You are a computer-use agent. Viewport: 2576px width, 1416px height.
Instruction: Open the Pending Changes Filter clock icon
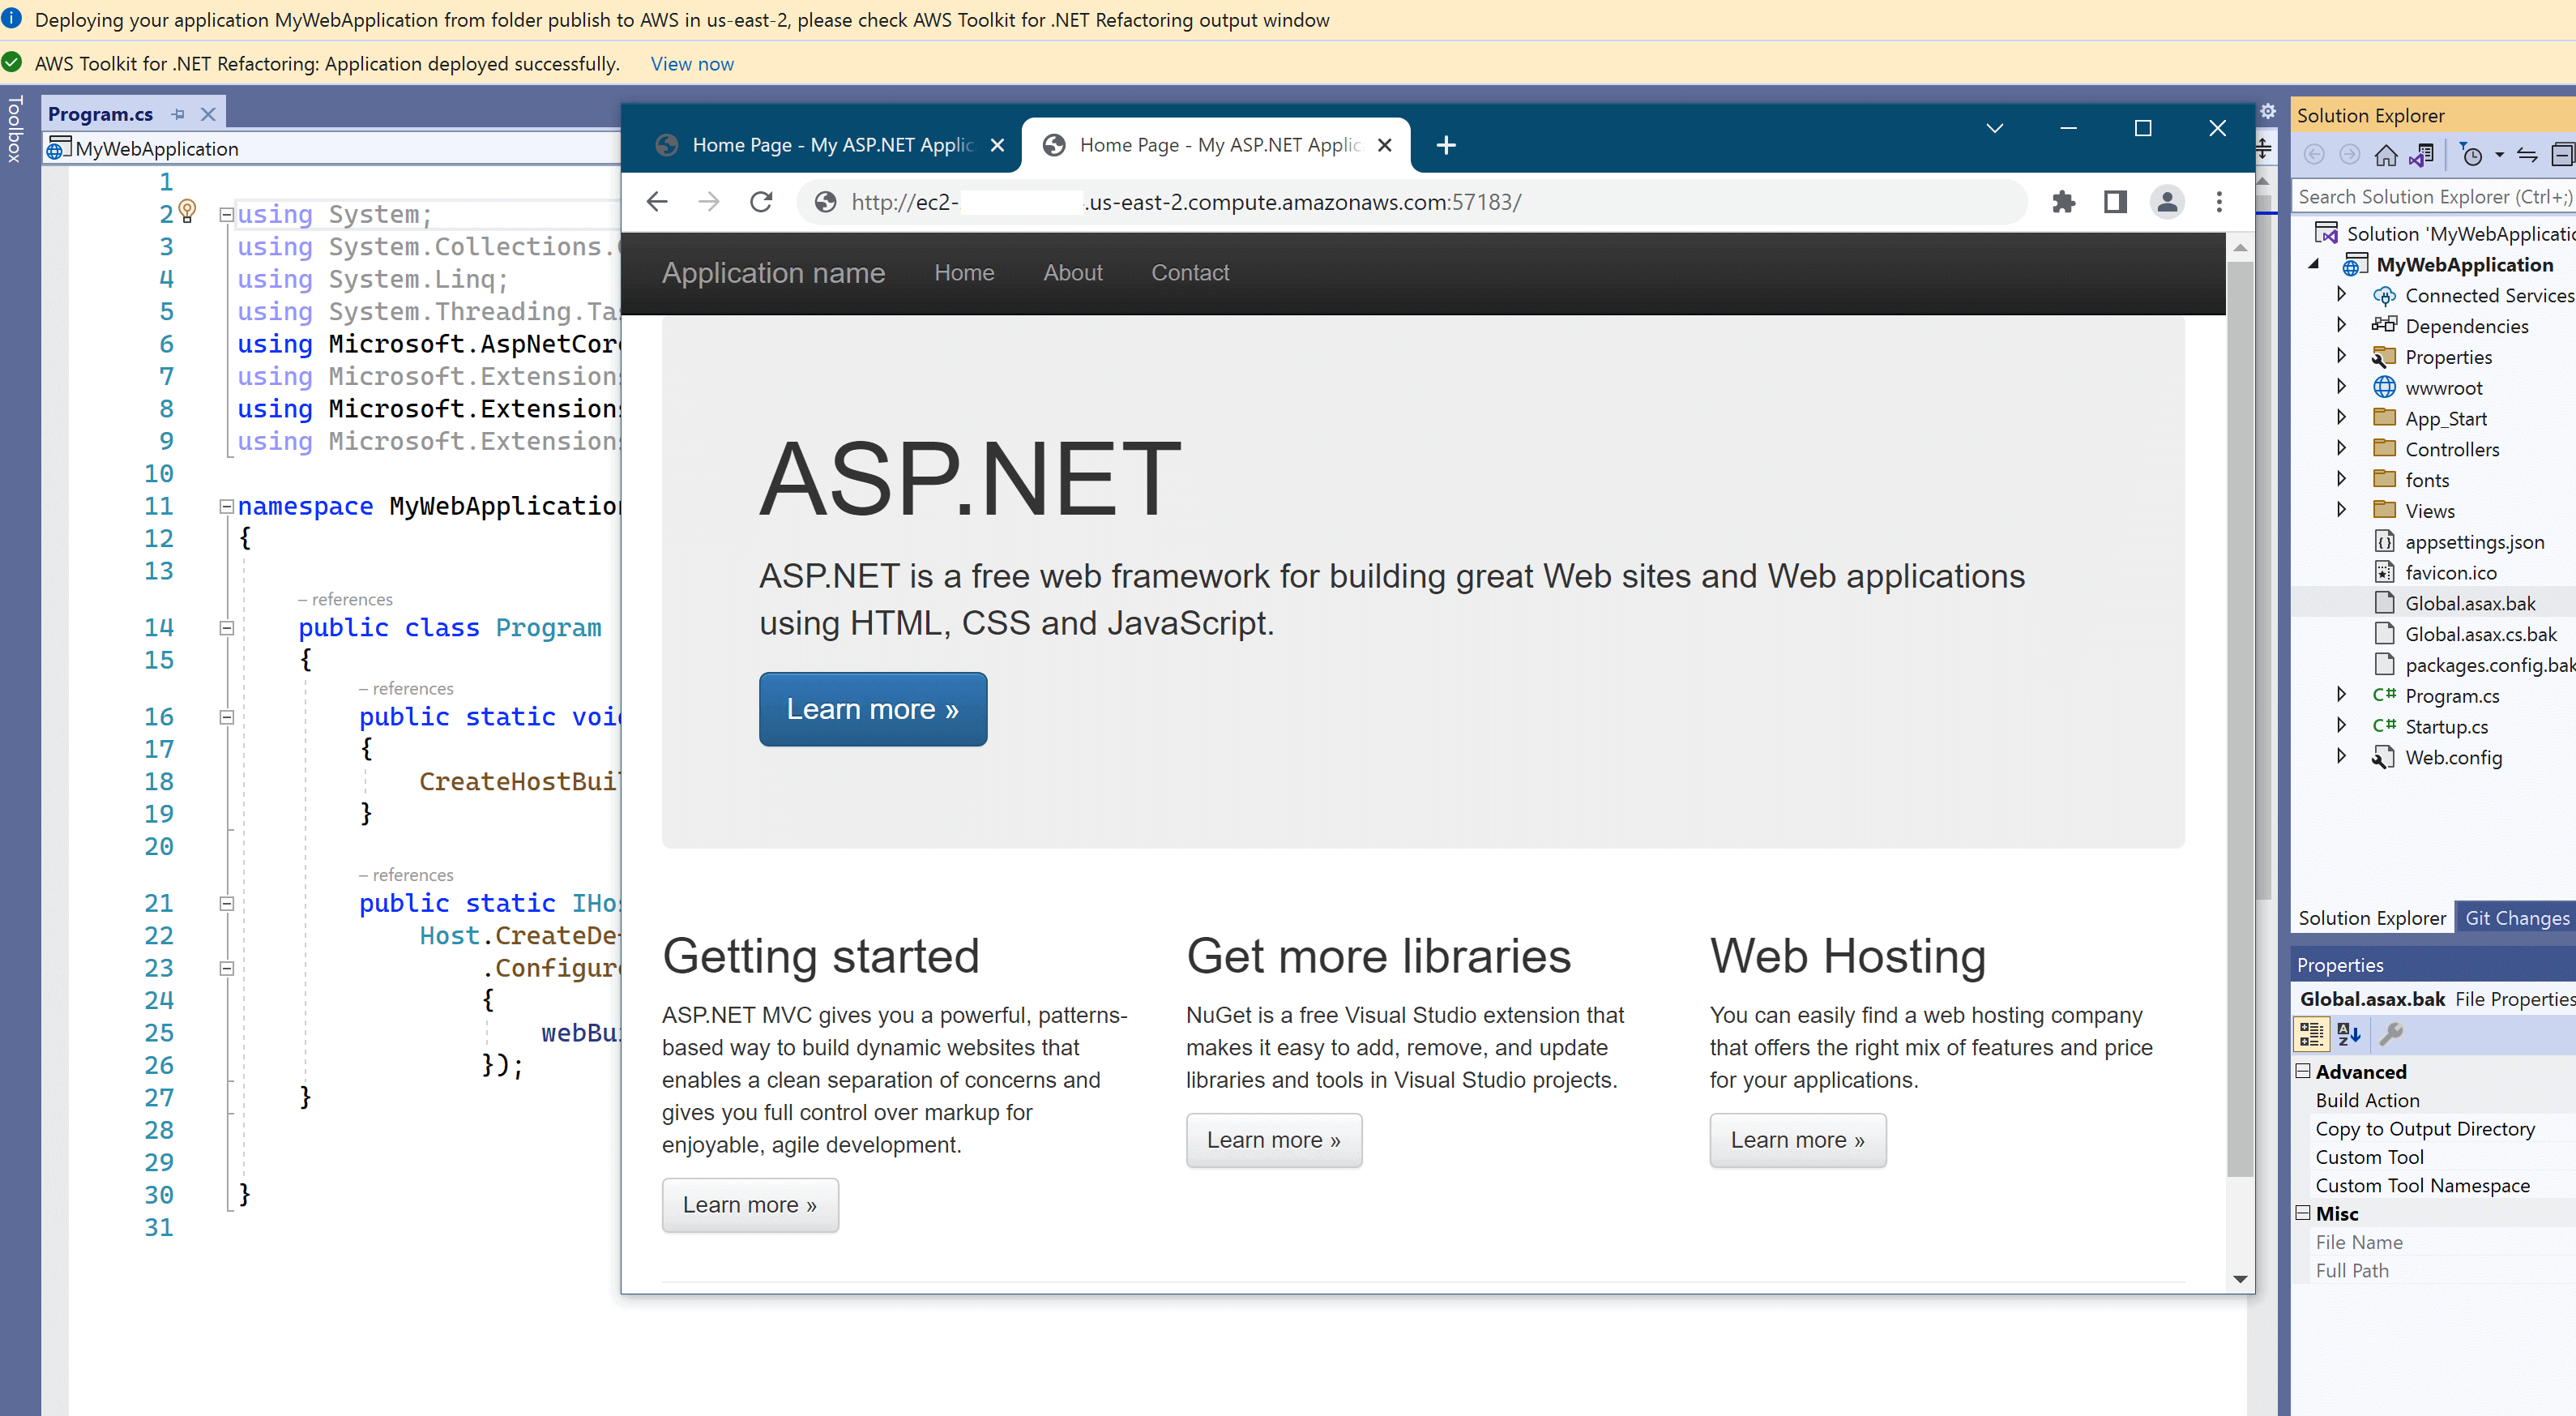2473,155
